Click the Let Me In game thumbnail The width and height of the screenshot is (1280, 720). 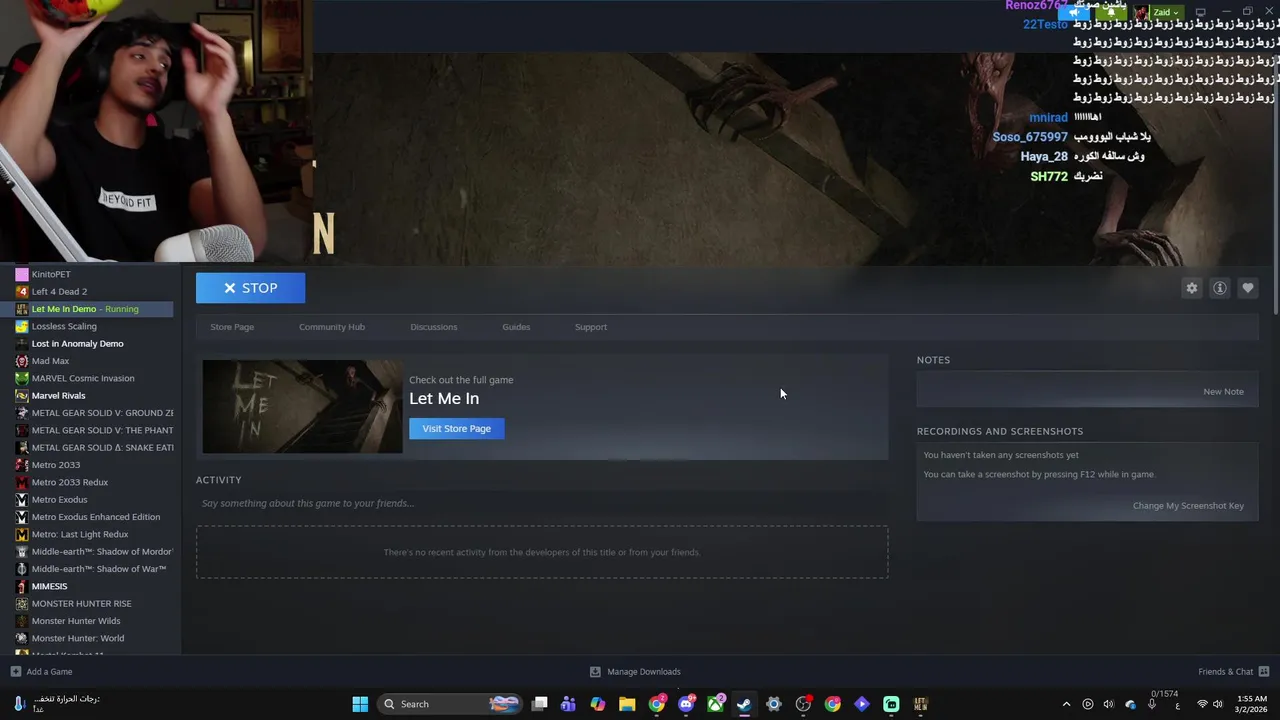[x=302, y=406]
